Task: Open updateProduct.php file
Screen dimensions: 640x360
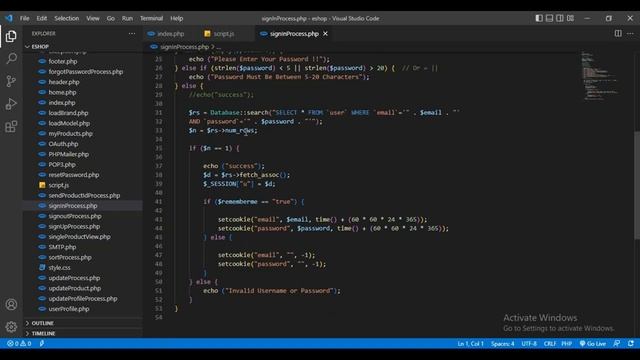Action: pyautogui.click(x=75, y=288)
